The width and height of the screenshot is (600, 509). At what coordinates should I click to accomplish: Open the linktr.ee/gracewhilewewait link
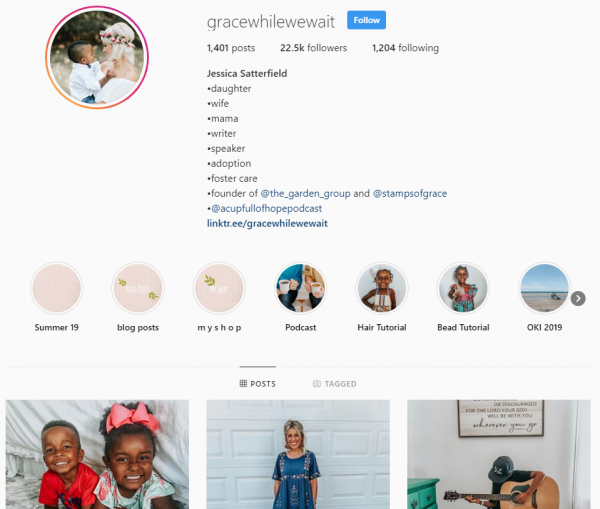[x=267, y=224]
